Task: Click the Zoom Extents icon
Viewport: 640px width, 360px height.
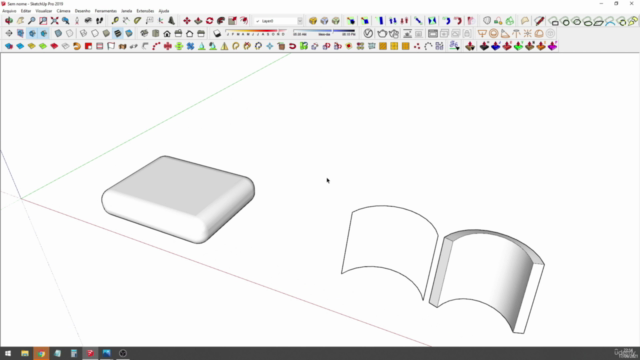Action: pos(54,20)
